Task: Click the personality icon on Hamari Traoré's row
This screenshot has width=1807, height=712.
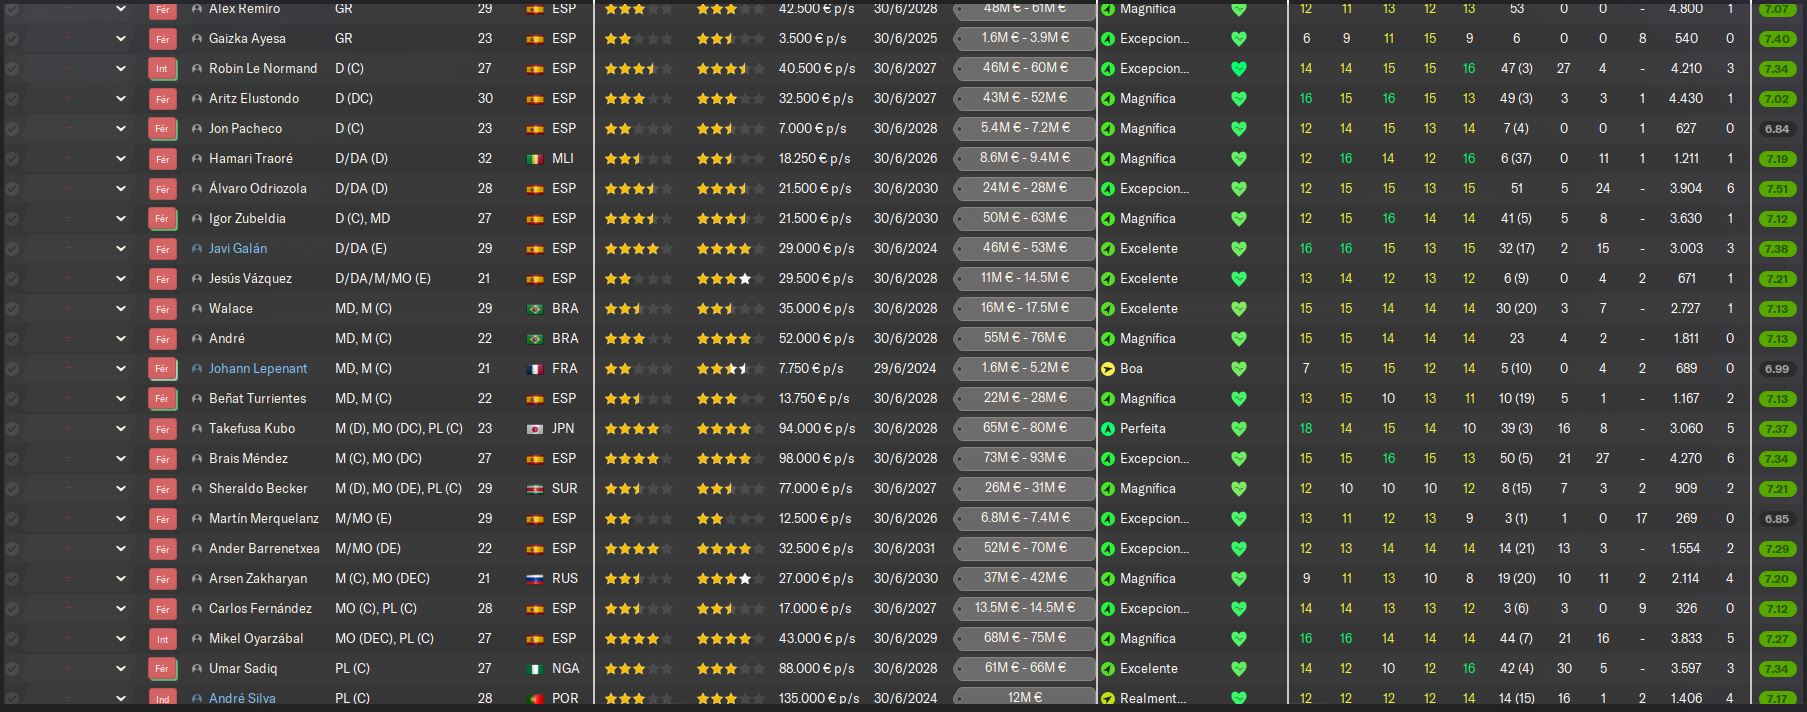Action: point(1108,159)
